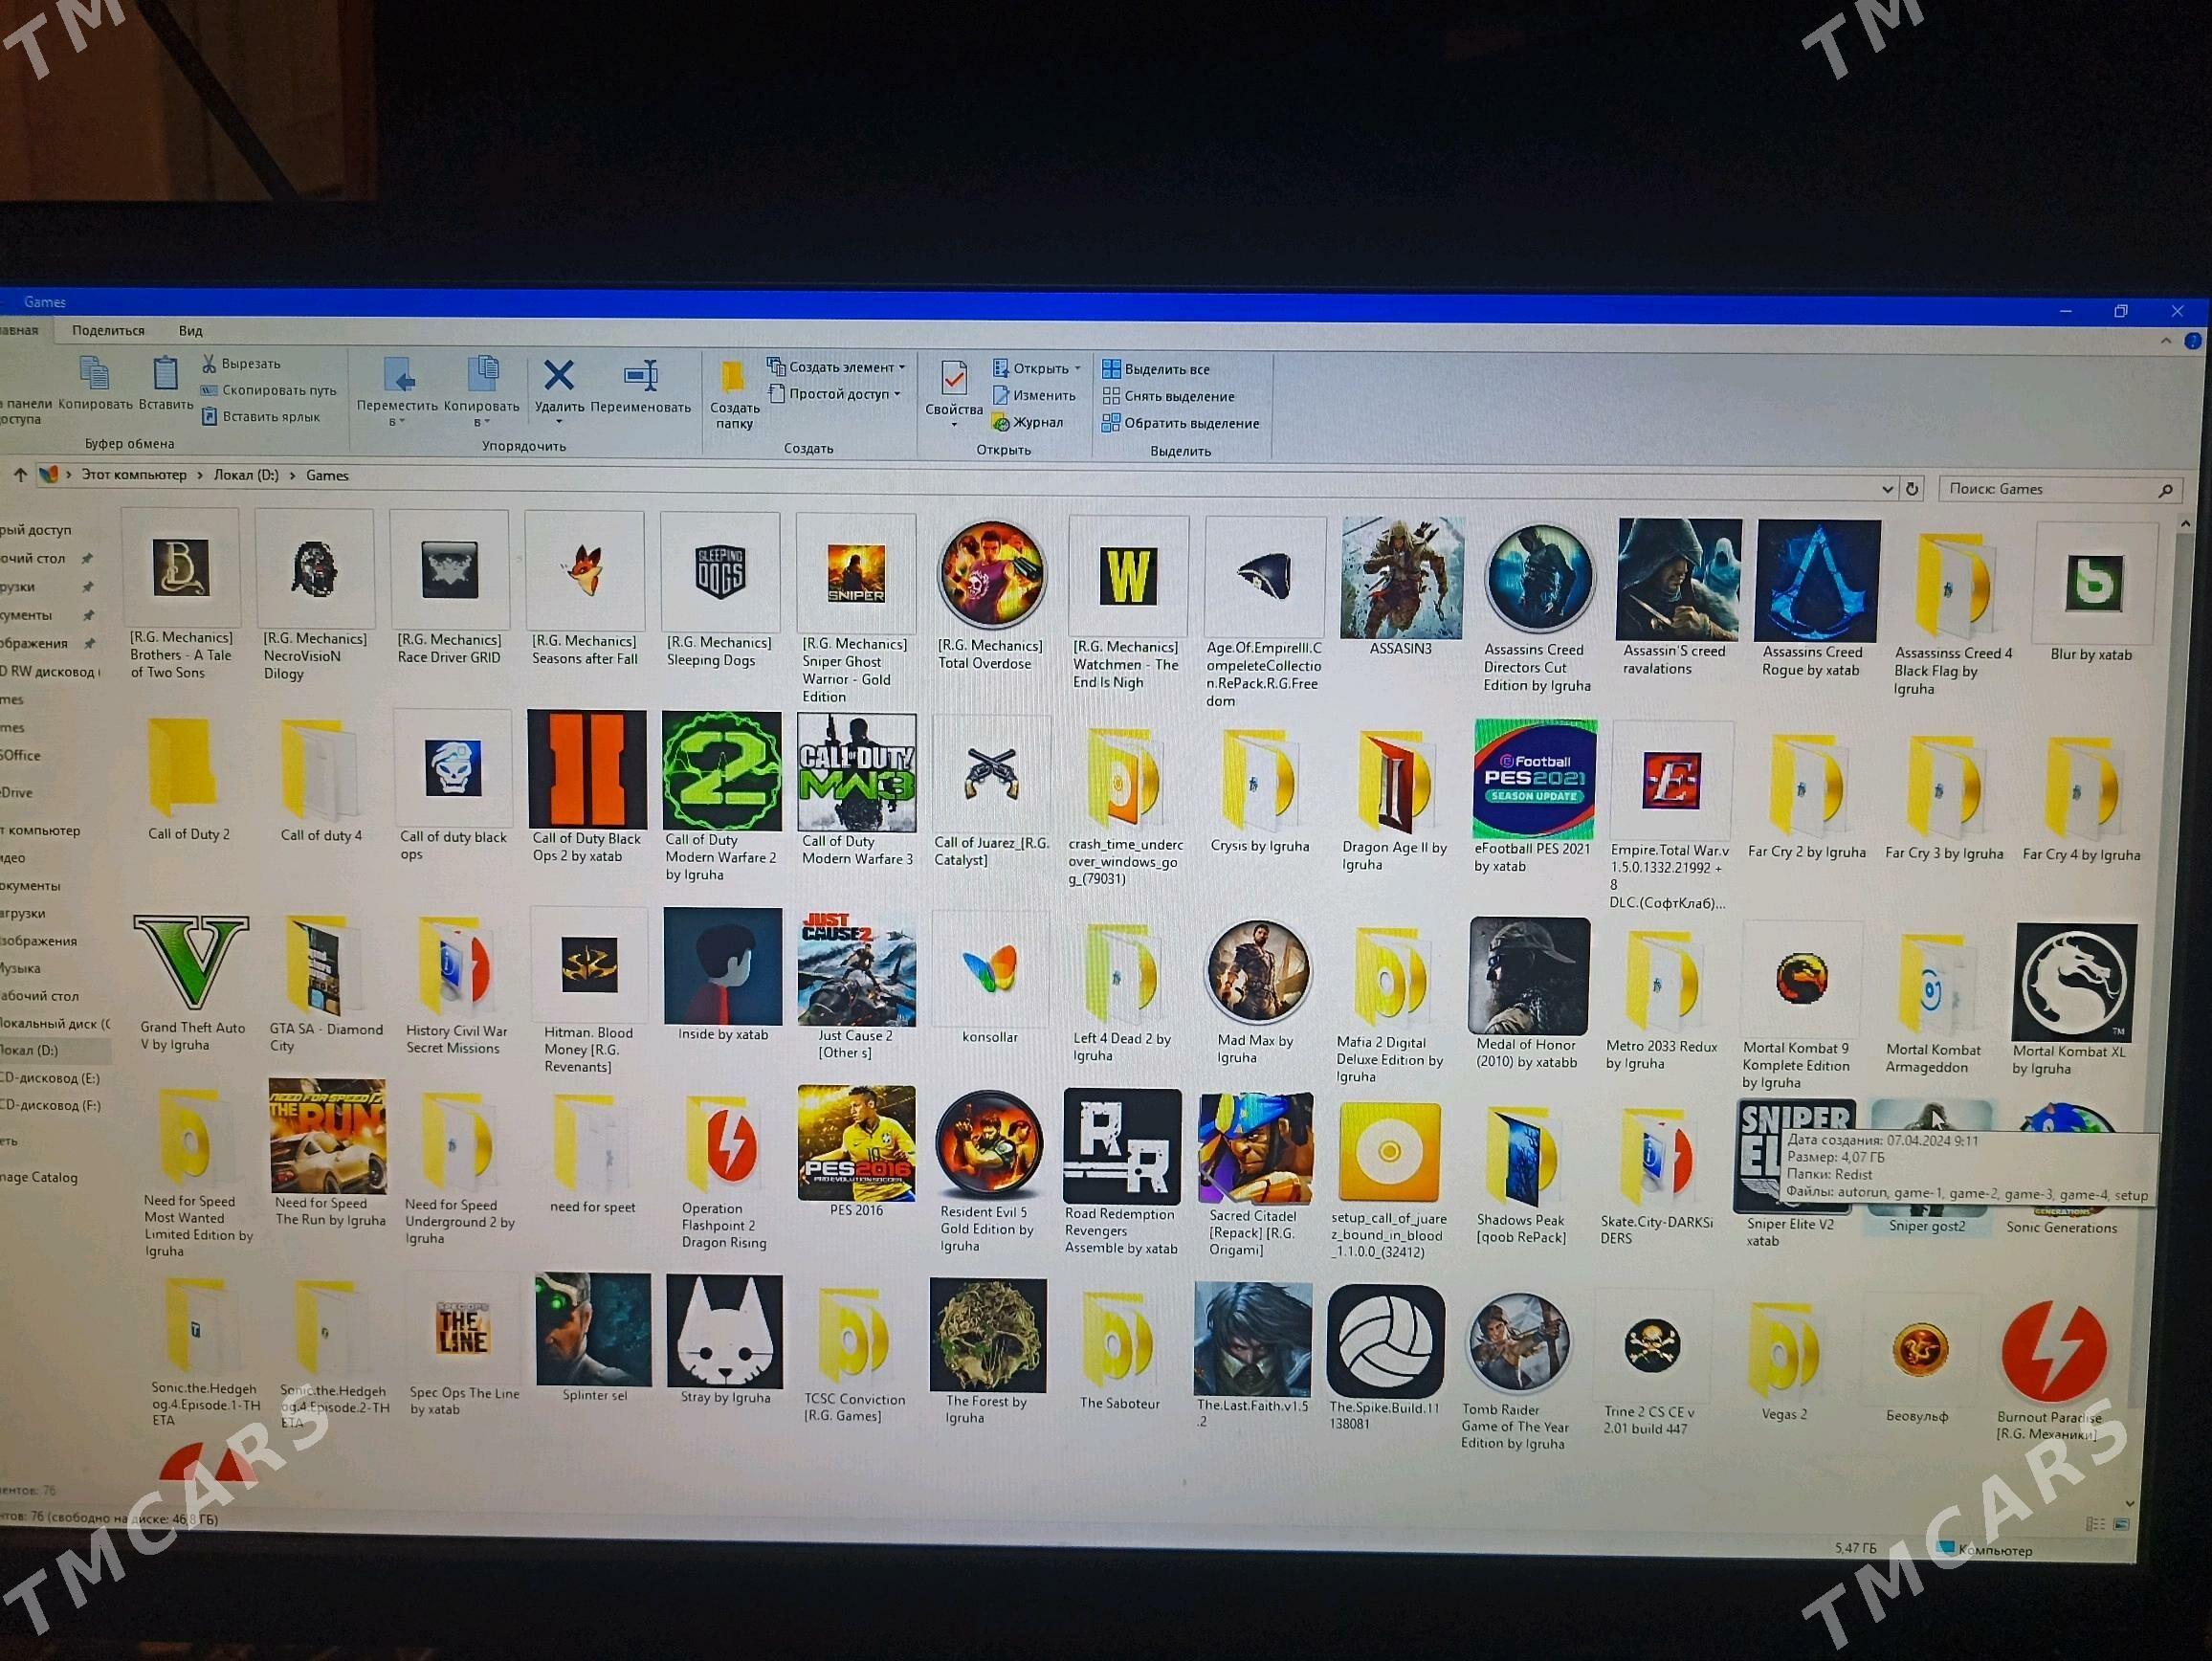
Task: Expand the Свойства dropdown arrow
Action: (x=954, y=424)
